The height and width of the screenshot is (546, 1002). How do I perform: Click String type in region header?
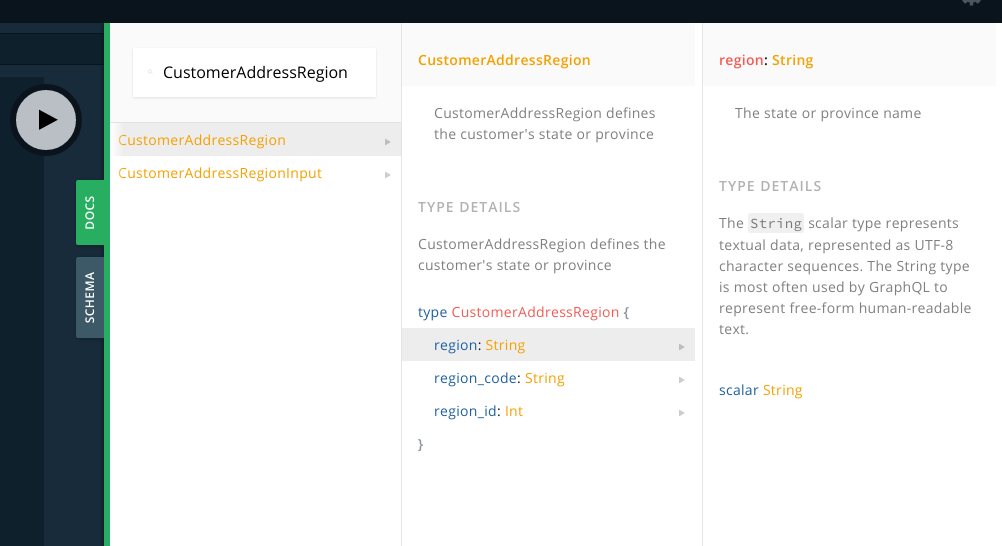pos(793,60)
